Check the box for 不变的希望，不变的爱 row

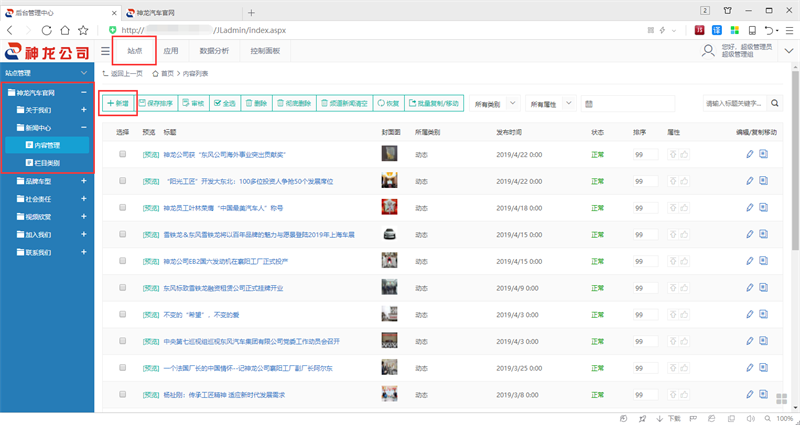(122, 314)
